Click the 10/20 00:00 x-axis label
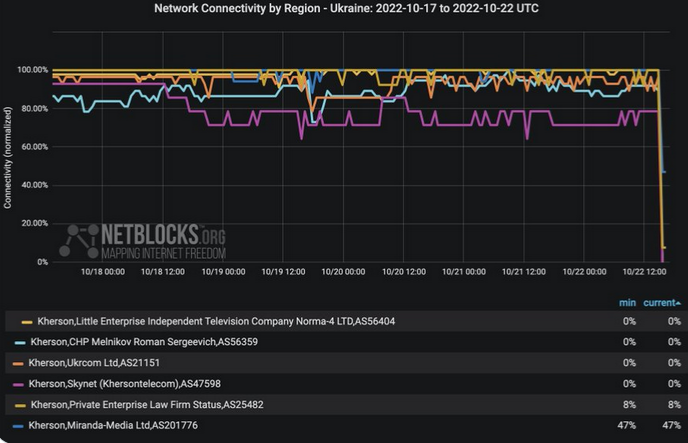Screen dimensions: 688x443 [x=343, y=272]
